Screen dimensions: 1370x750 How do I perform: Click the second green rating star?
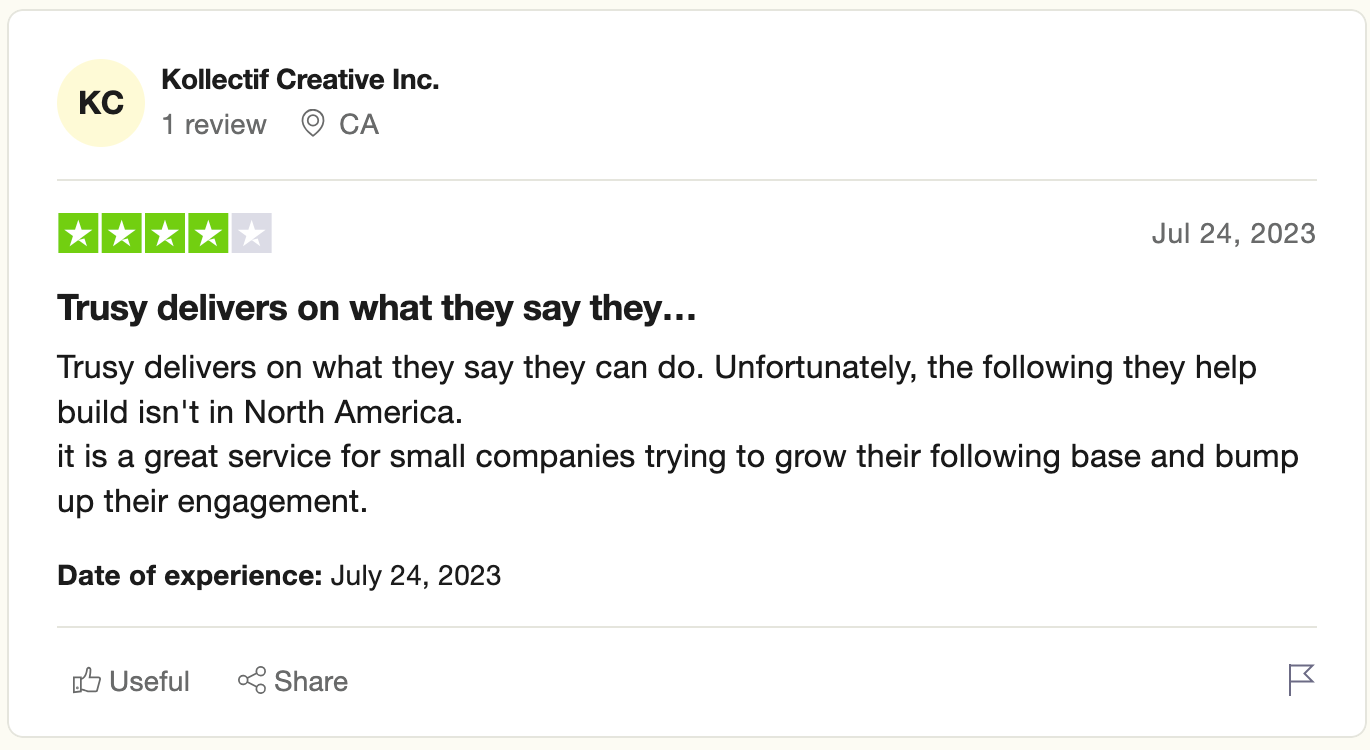(x=121, y=234)
